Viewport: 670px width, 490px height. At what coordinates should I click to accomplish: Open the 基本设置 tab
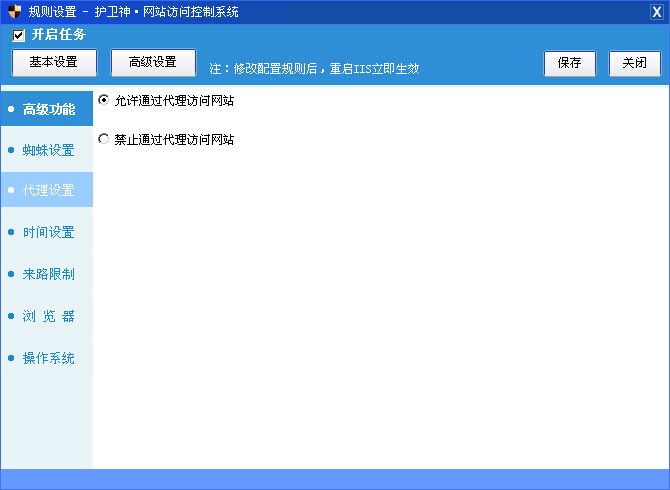pyautogui.click(x=54, y=62)
